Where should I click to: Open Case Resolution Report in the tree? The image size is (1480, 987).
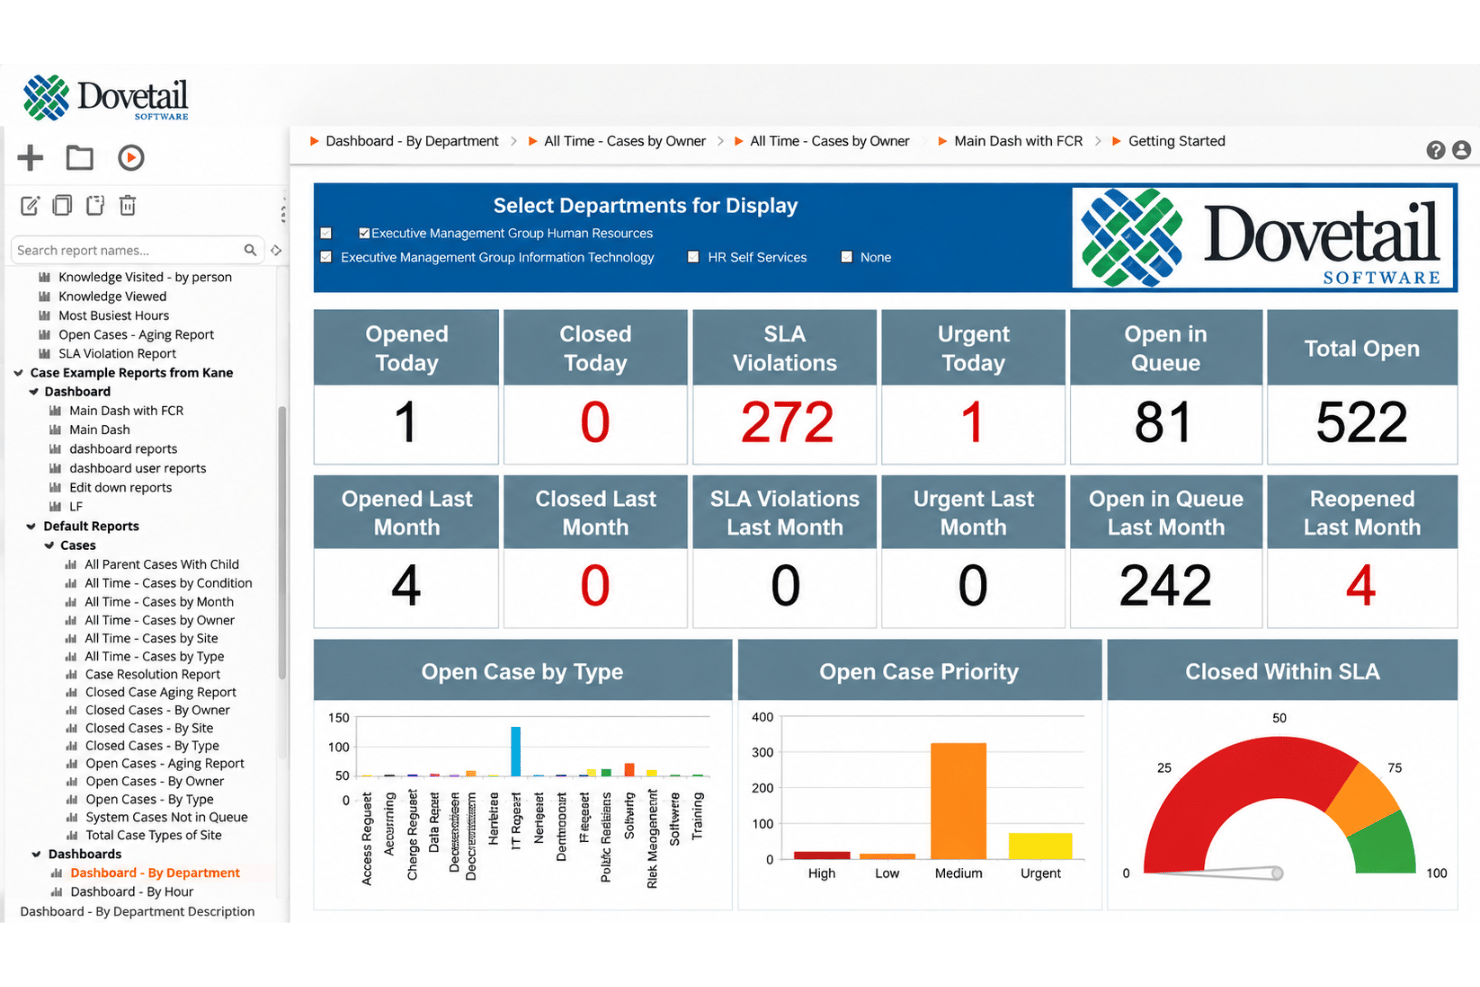(x=152, y=674)
